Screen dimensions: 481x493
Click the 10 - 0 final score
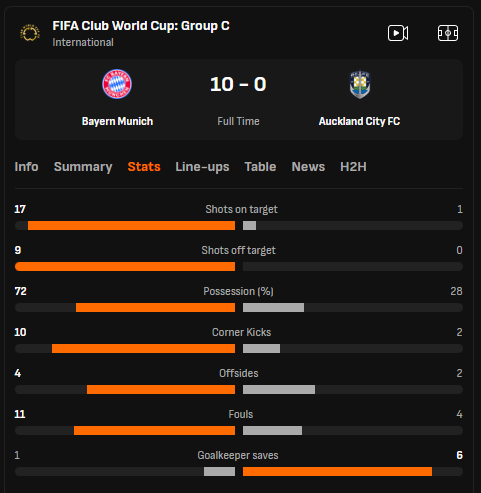pos(238,84)
